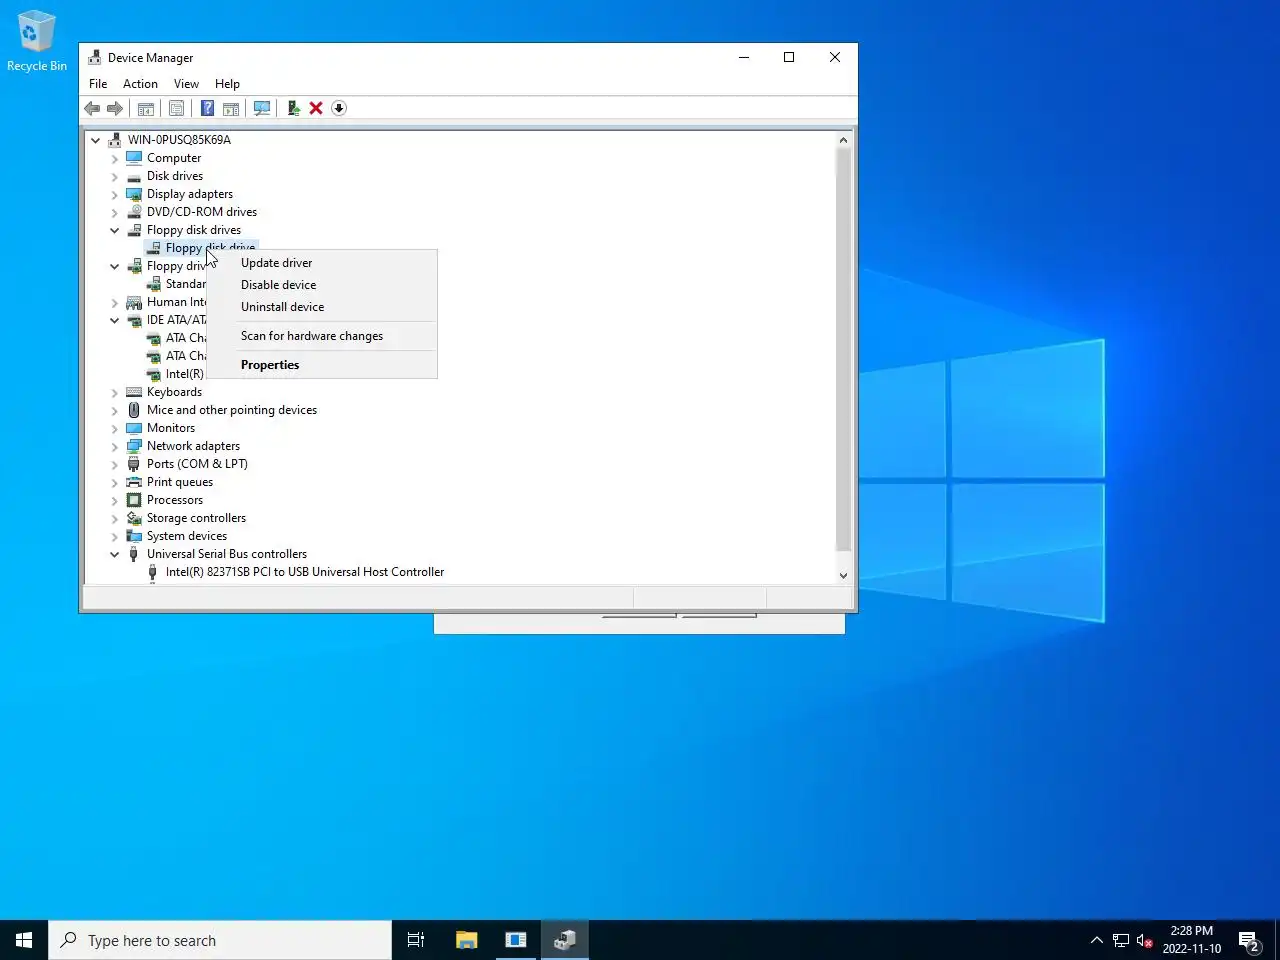This screenshot has width=1280, height=960.
Task: Select the System devices folder icon
Action: point(134,536)
